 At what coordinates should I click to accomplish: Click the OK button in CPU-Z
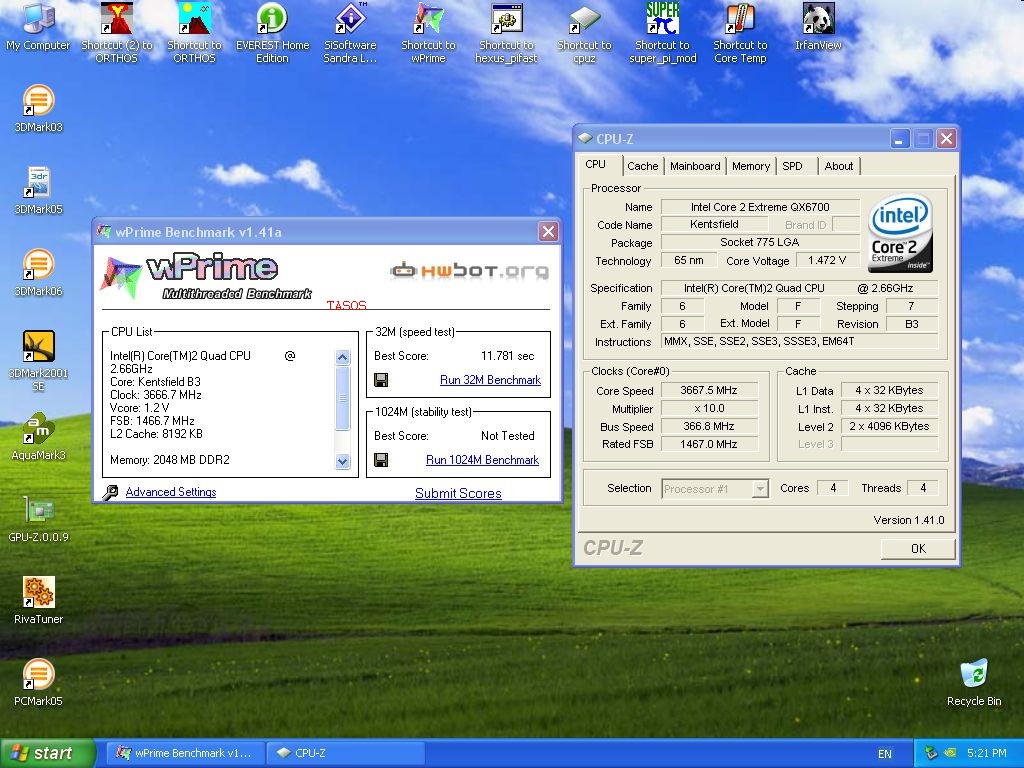click(x=918, y=549)
